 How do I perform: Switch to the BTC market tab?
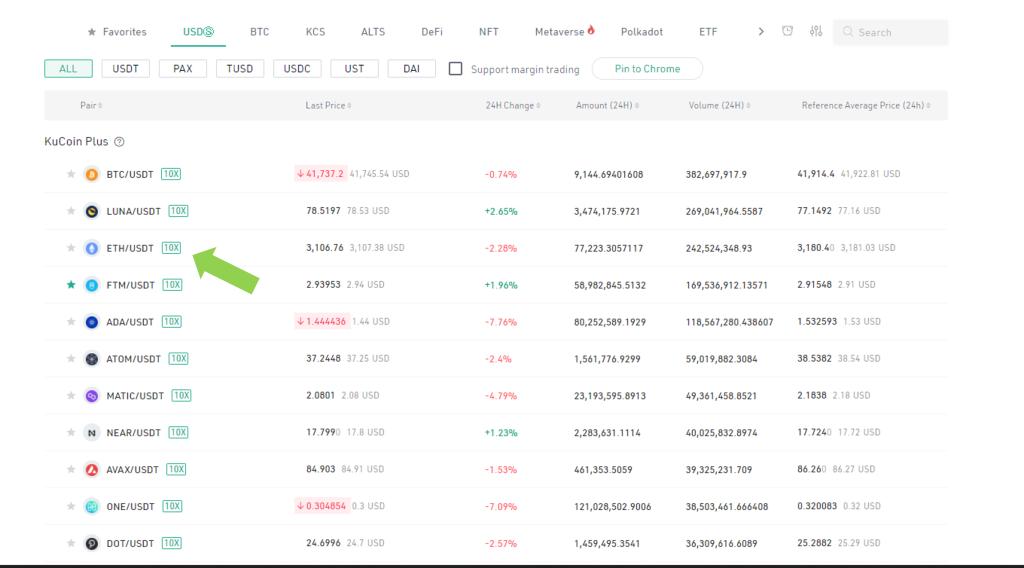pyautogui.click(x=260, y=31)
